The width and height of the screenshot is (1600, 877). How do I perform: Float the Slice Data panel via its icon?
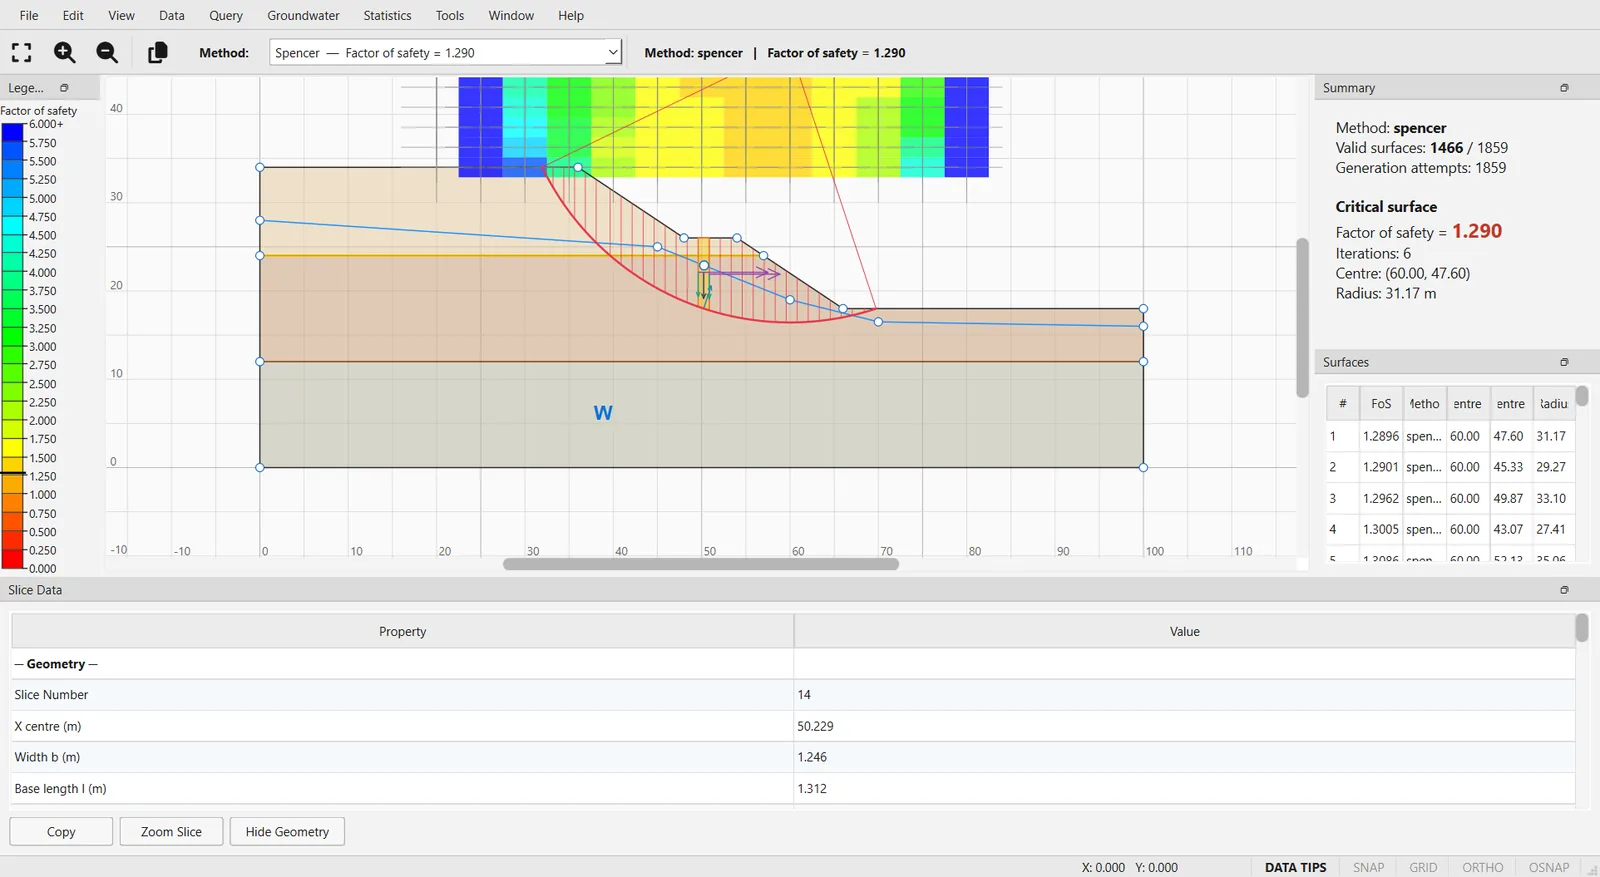tap(1564, 590)
